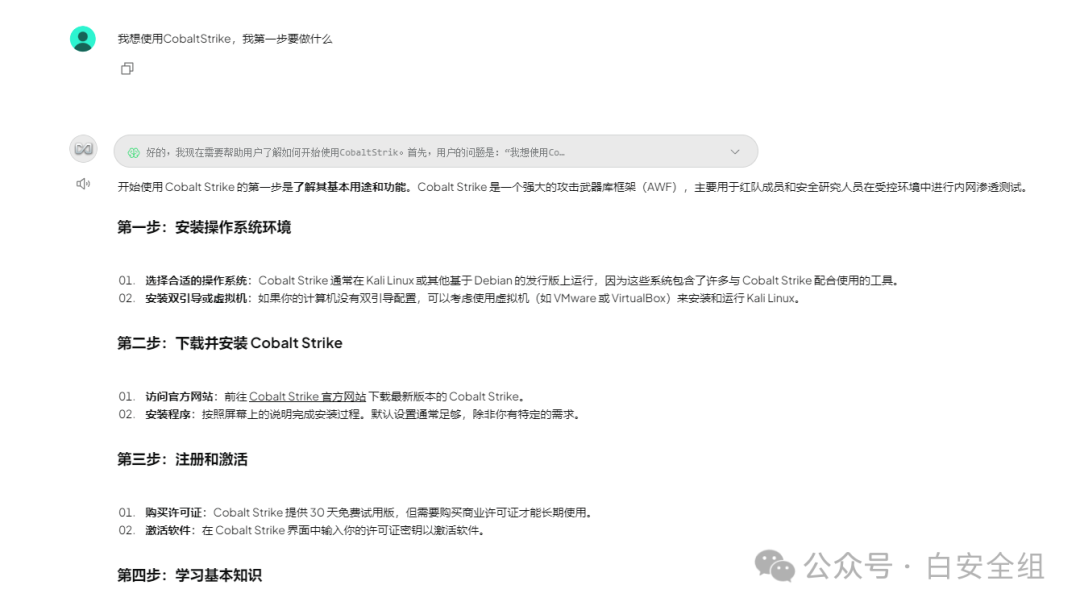Viewport: 1080px width, 610px height.
Task: Click the 第一步：安装操作系统环境 heading
Action: click(204, 227)
